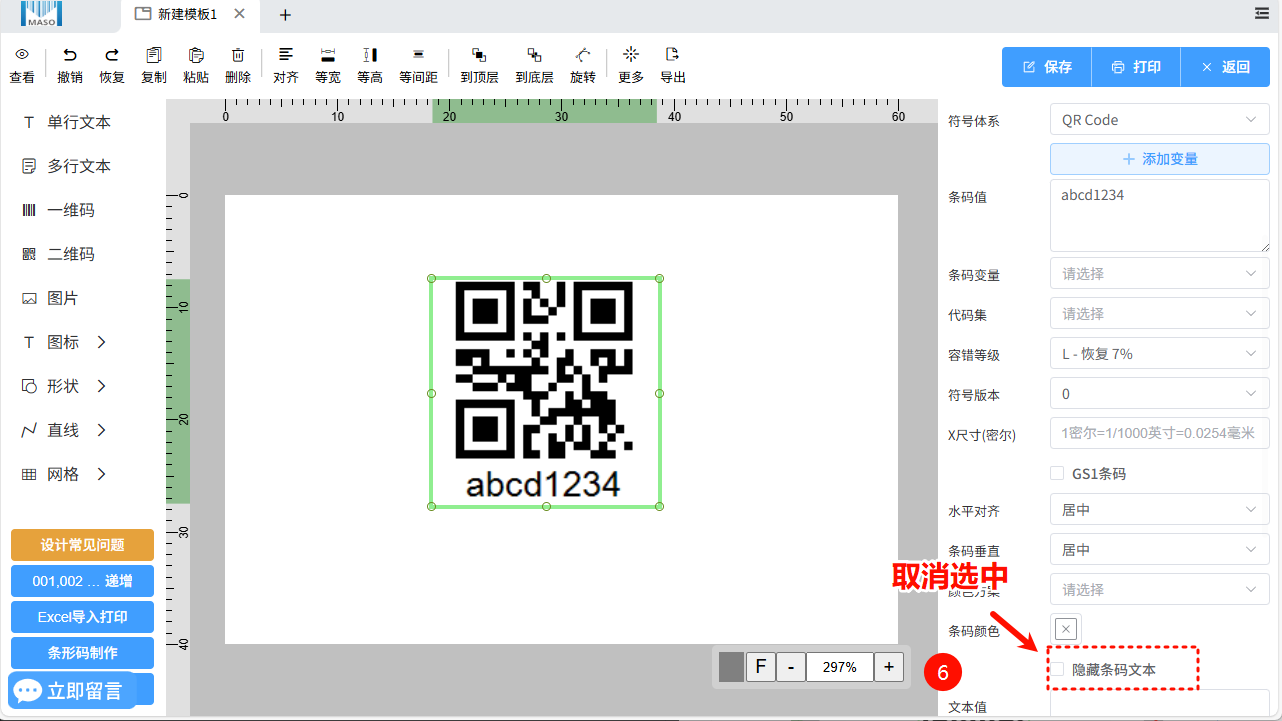Image resolution: width=1282 pixels, height=721 pixels.
Task: Expand the 直线 submenu
Action: point(101,430)
